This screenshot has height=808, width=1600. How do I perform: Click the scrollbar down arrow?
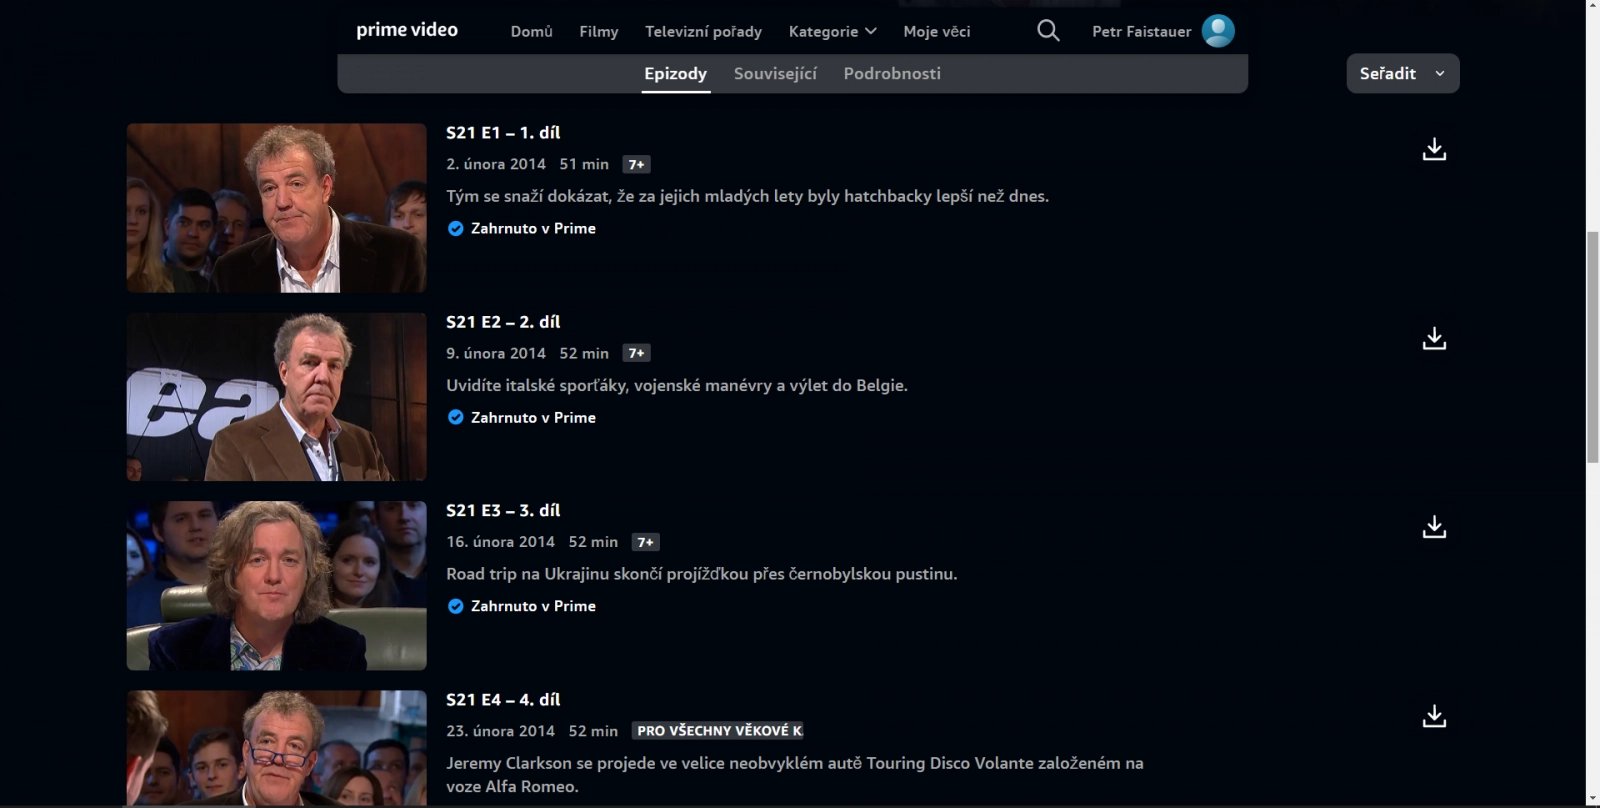[1592, 799]
